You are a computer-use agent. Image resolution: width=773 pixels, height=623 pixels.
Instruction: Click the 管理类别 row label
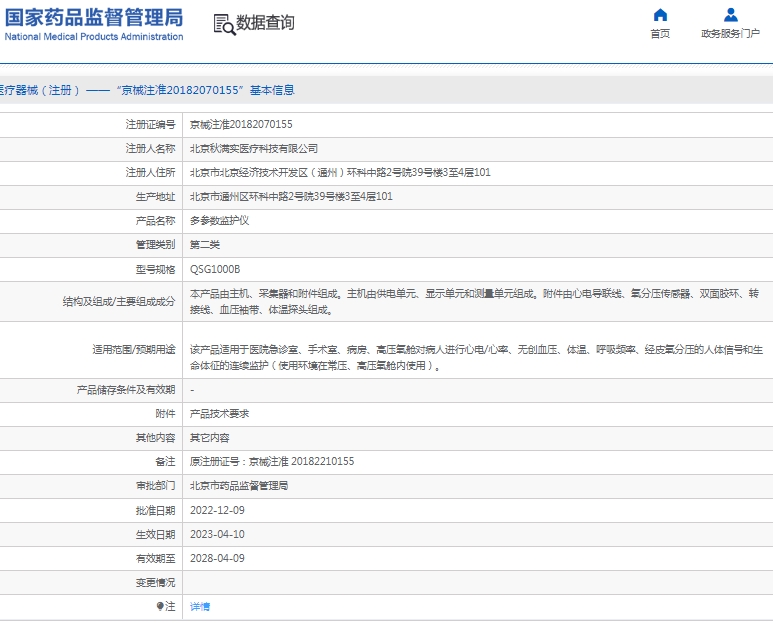(x=155, y=245)
